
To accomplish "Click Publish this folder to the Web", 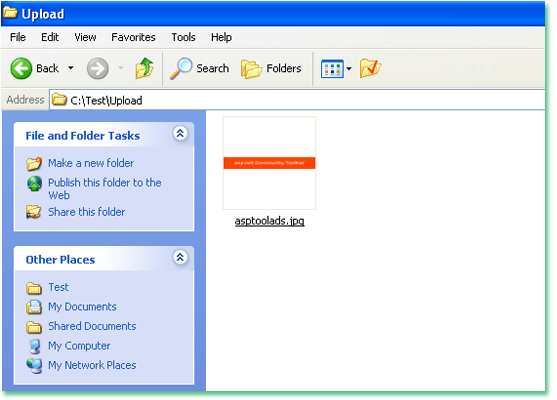I will click(104, 189).
